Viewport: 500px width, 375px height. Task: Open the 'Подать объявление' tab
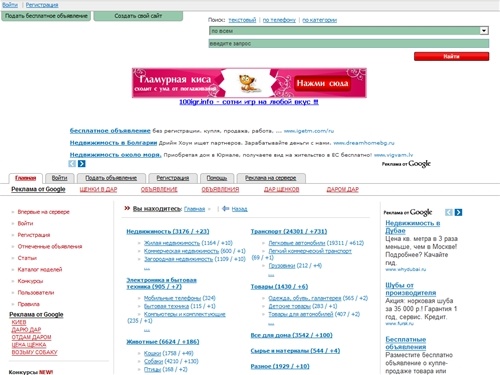point(111,178)
